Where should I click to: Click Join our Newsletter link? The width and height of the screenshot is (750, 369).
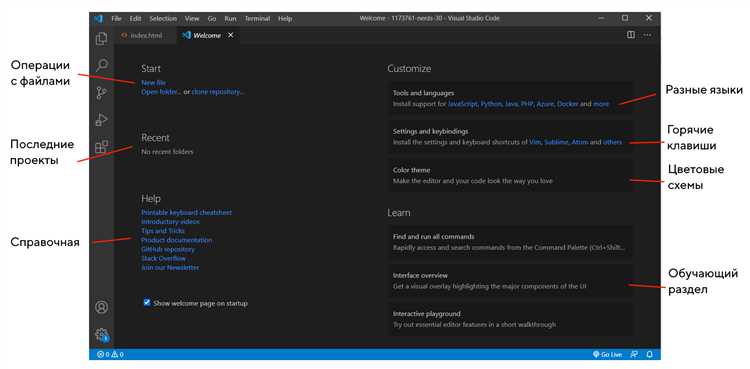(170, 268)
